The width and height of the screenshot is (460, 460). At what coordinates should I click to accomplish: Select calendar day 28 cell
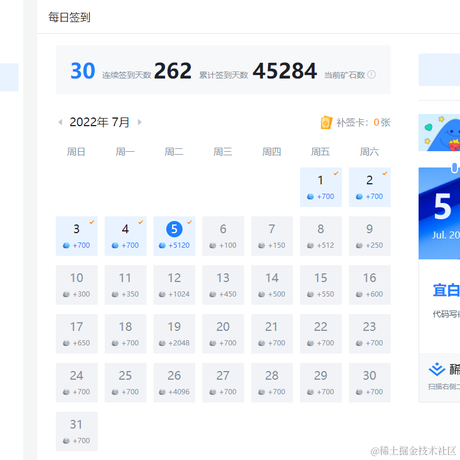click(x=272, y=383)
